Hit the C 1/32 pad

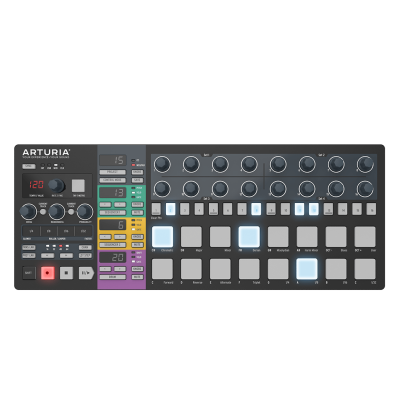tap(365, 269)
